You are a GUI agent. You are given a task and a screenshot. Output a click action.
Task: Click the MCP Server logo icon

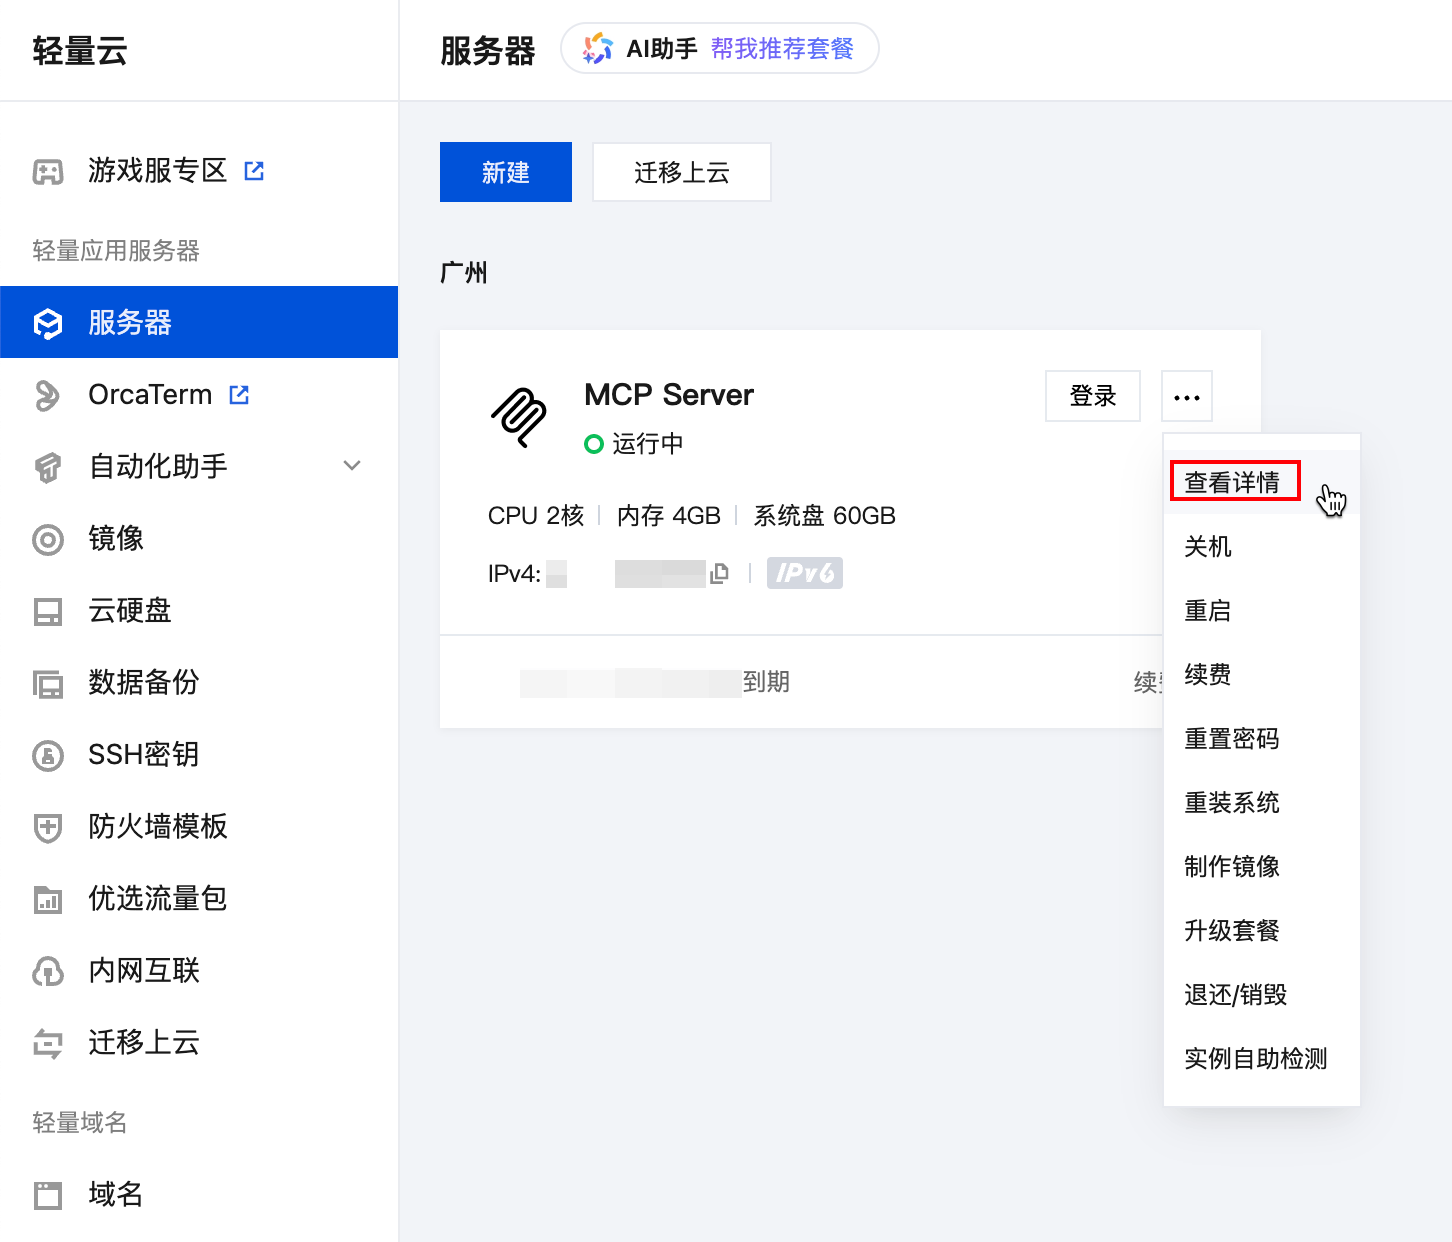coord(518,417)
